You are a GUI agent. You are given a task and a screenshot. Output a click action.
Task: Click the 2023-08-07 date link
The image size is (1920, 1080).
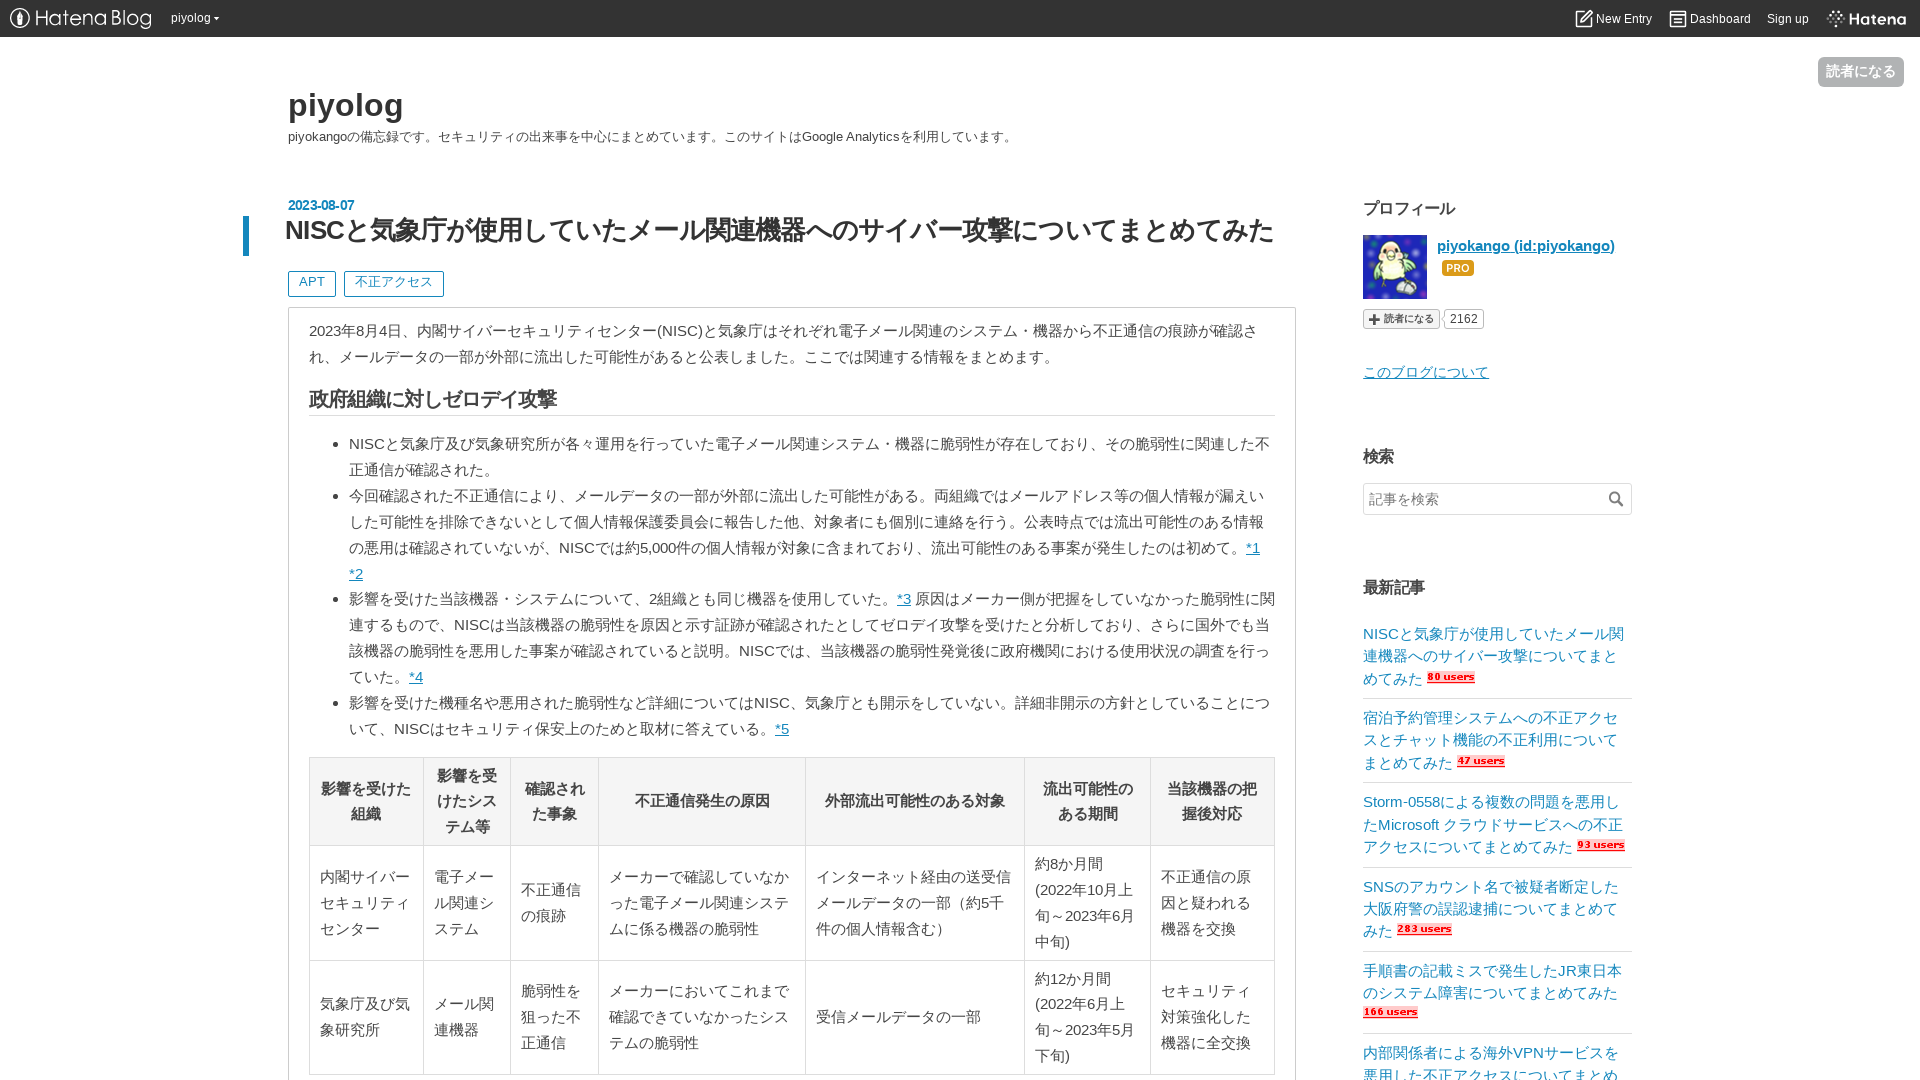[321, 205]
